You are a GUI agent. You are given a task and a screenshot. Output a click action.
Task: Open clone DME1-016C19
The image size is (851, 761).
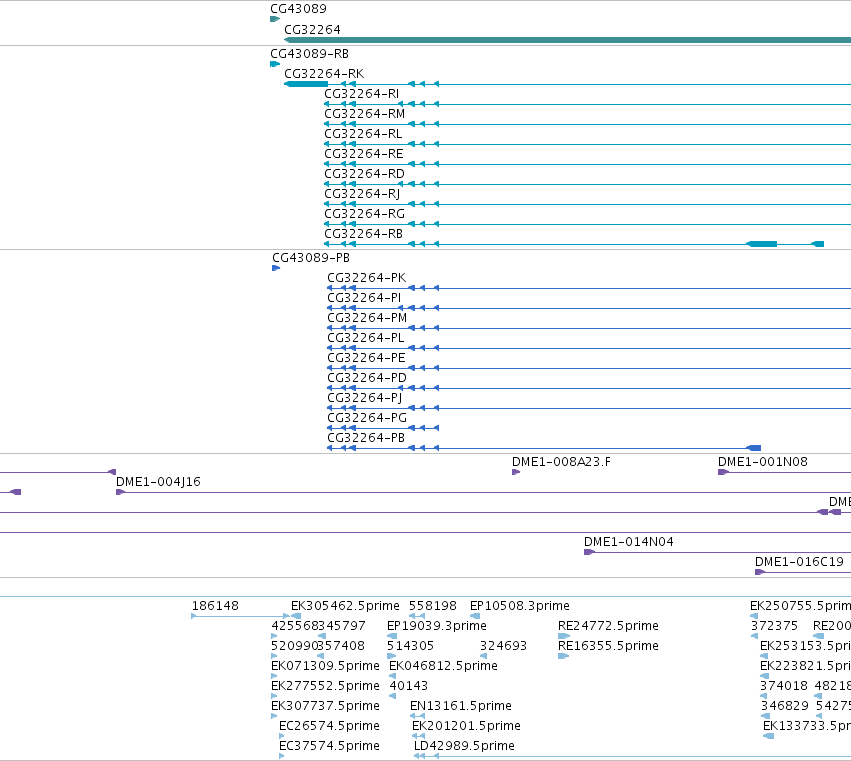(799, 562)
